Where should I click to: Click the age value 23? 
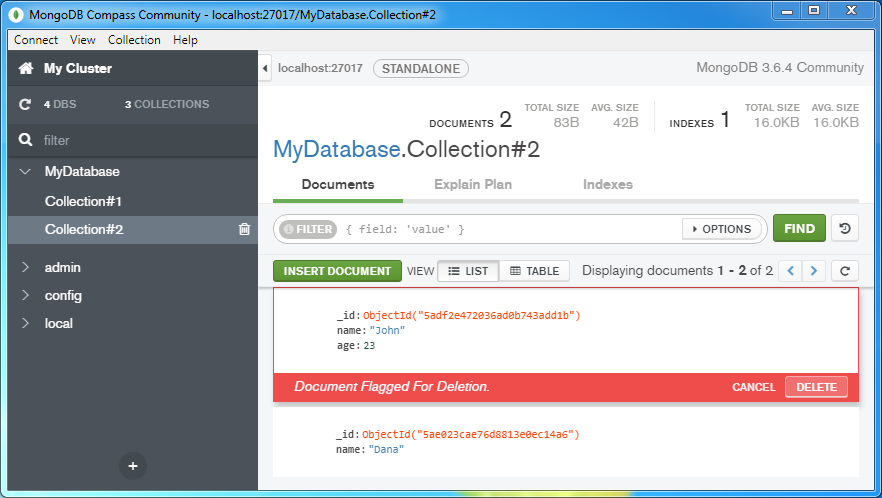tap(369, 346)
